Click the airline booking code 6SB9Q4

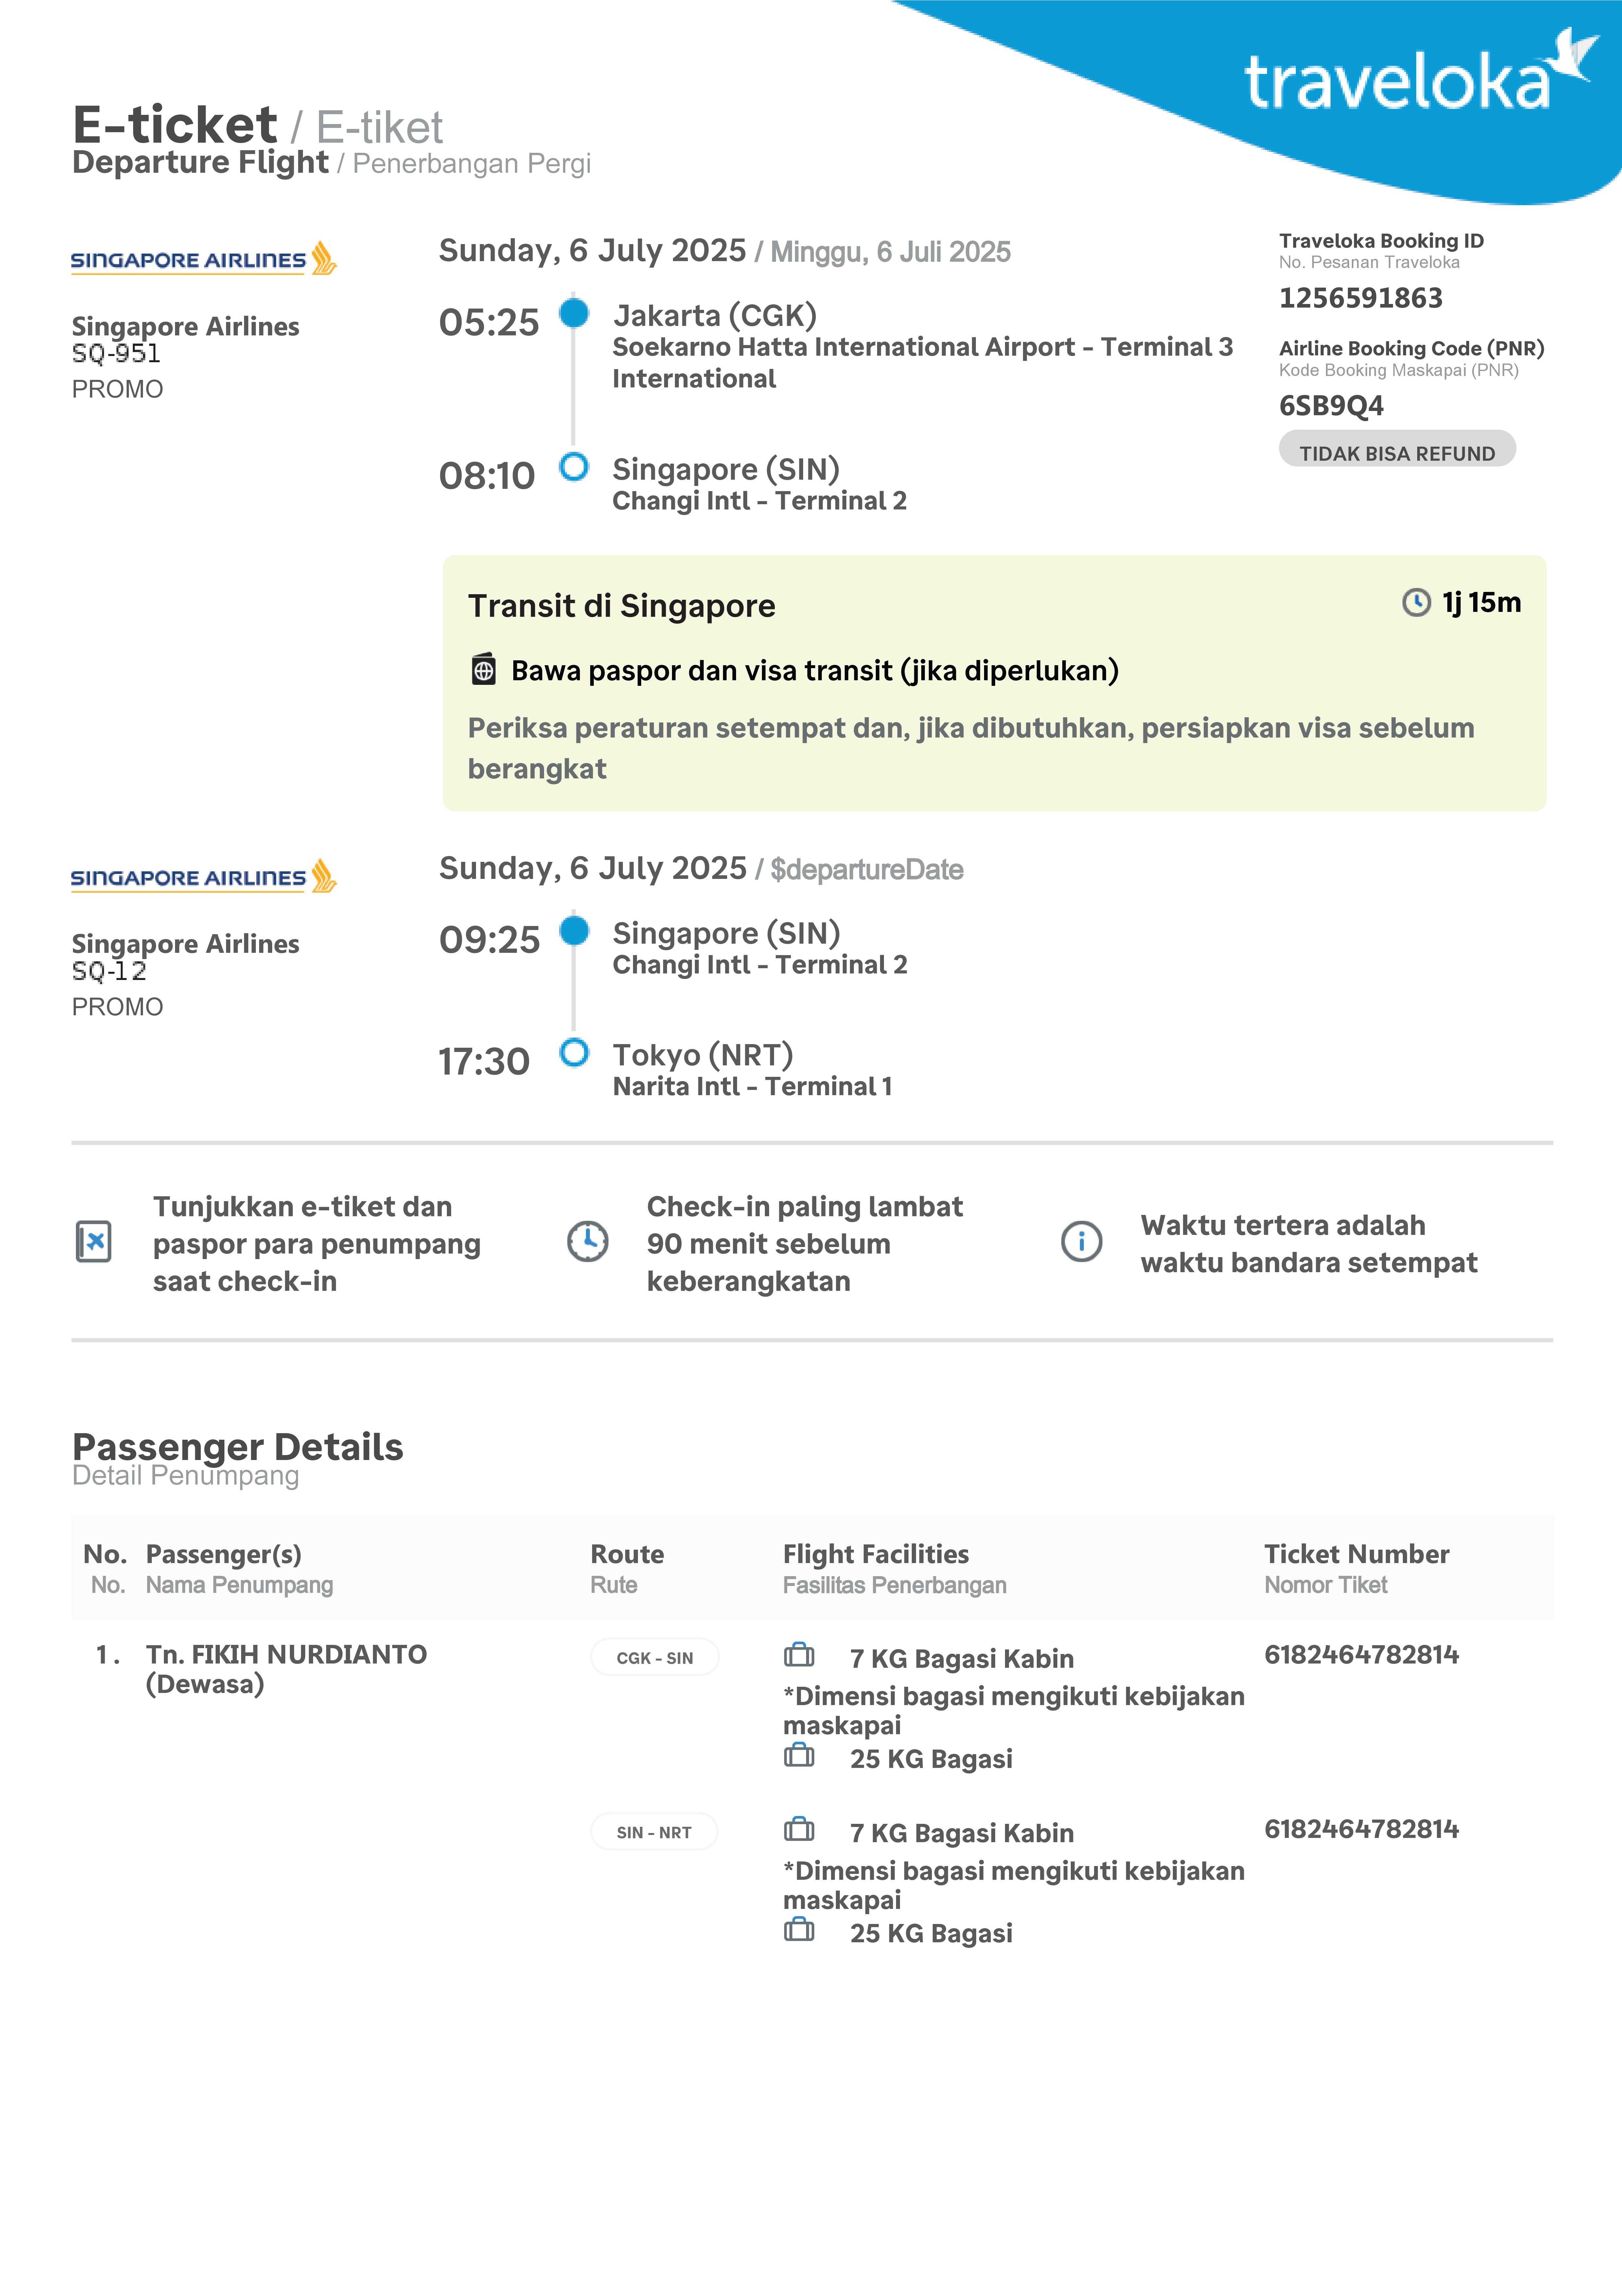click(1331, 406)
